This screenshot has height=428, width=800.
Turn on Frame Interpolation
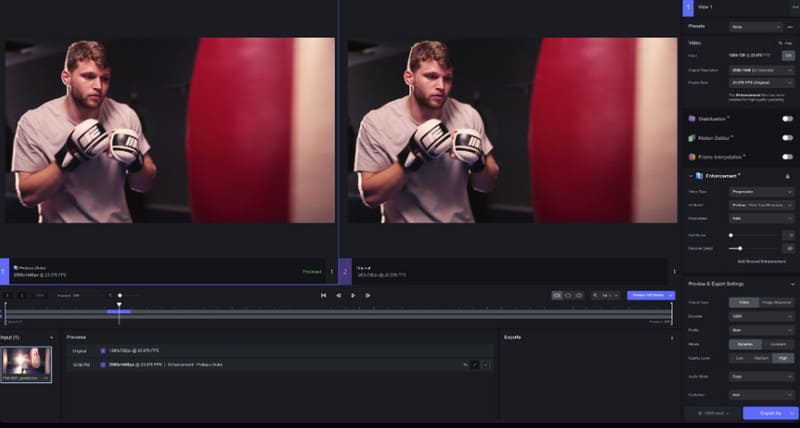pos(787,156)
